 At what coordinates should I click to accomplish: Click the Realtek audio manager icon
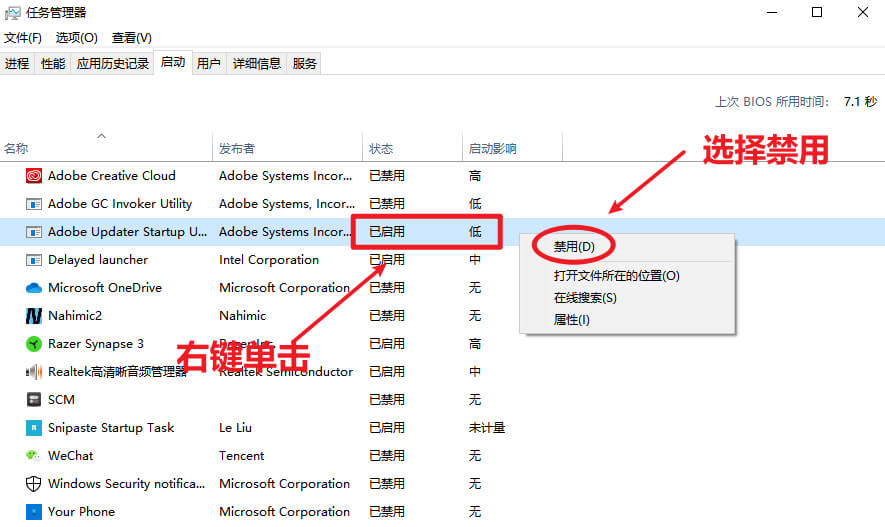33,372
